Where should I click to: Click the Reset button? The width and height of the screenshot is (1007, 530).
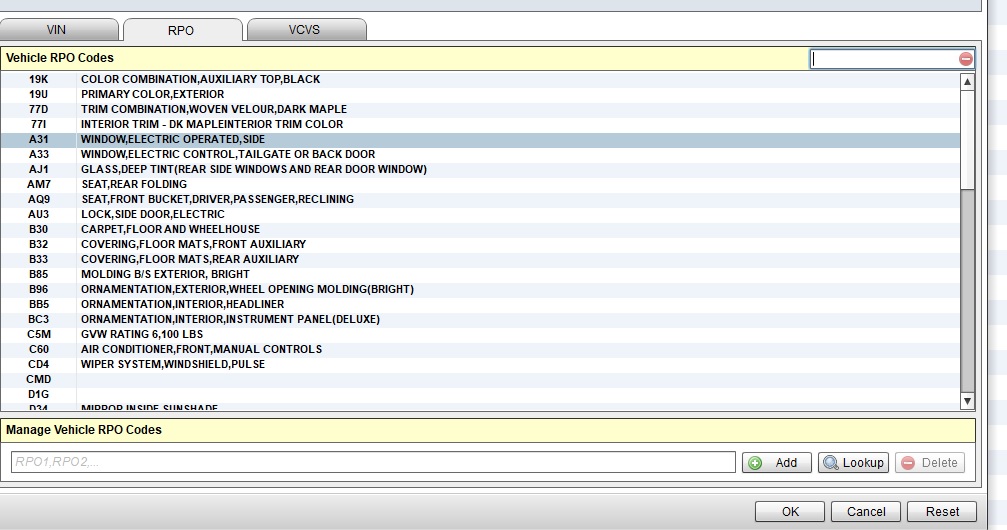(x=942, y=511)
